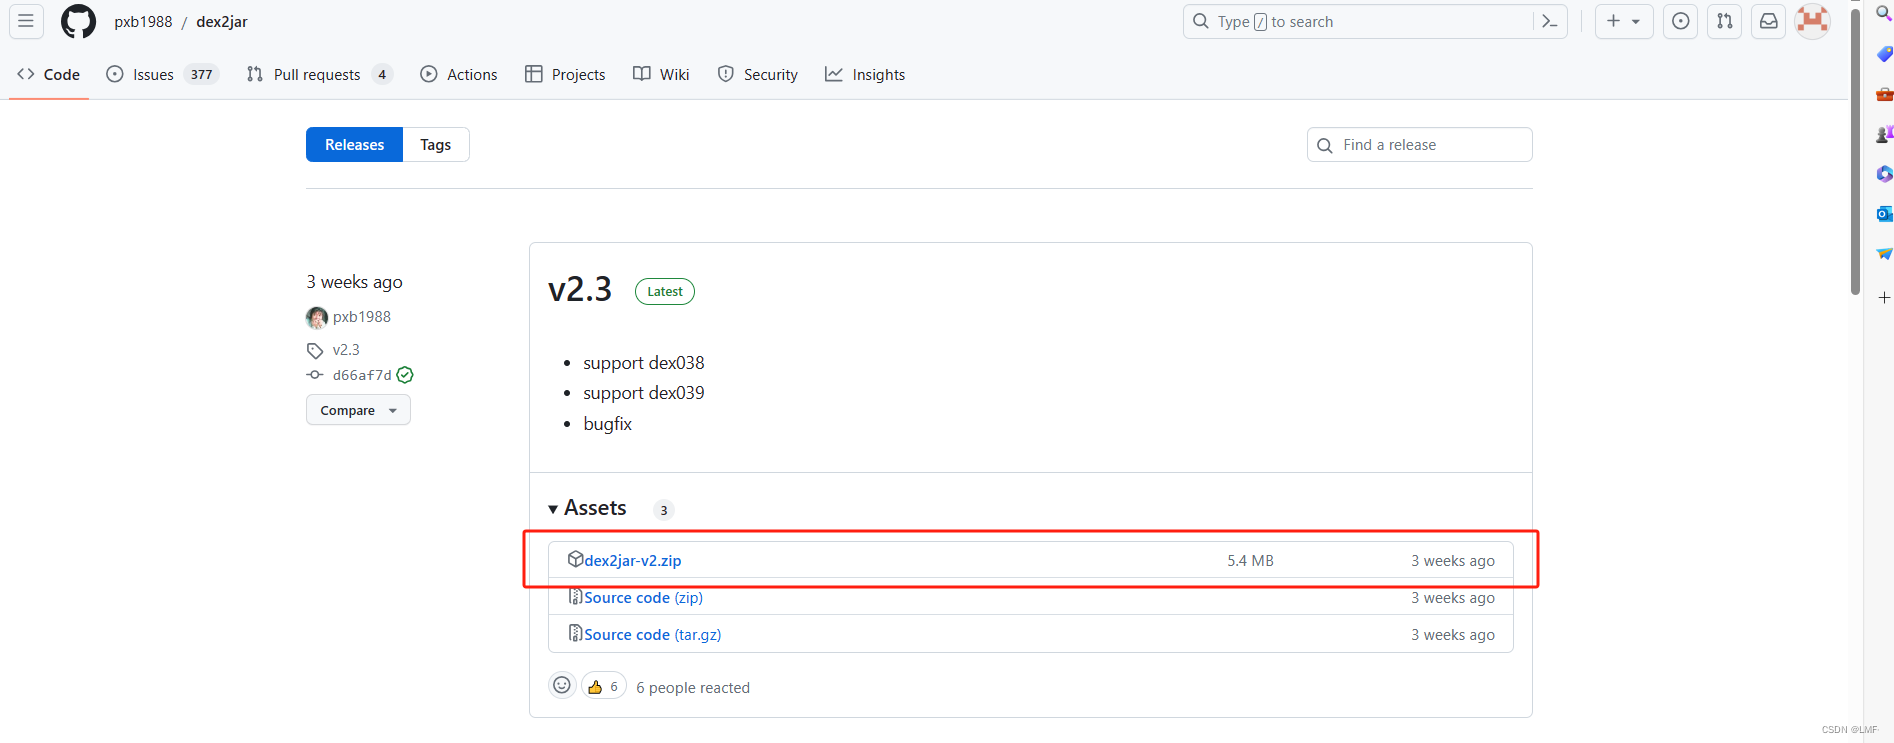Screen dimensions: 1894x743
Task: View your issues icon in header
Action: pyautogui.click(x=1681, y=21)
